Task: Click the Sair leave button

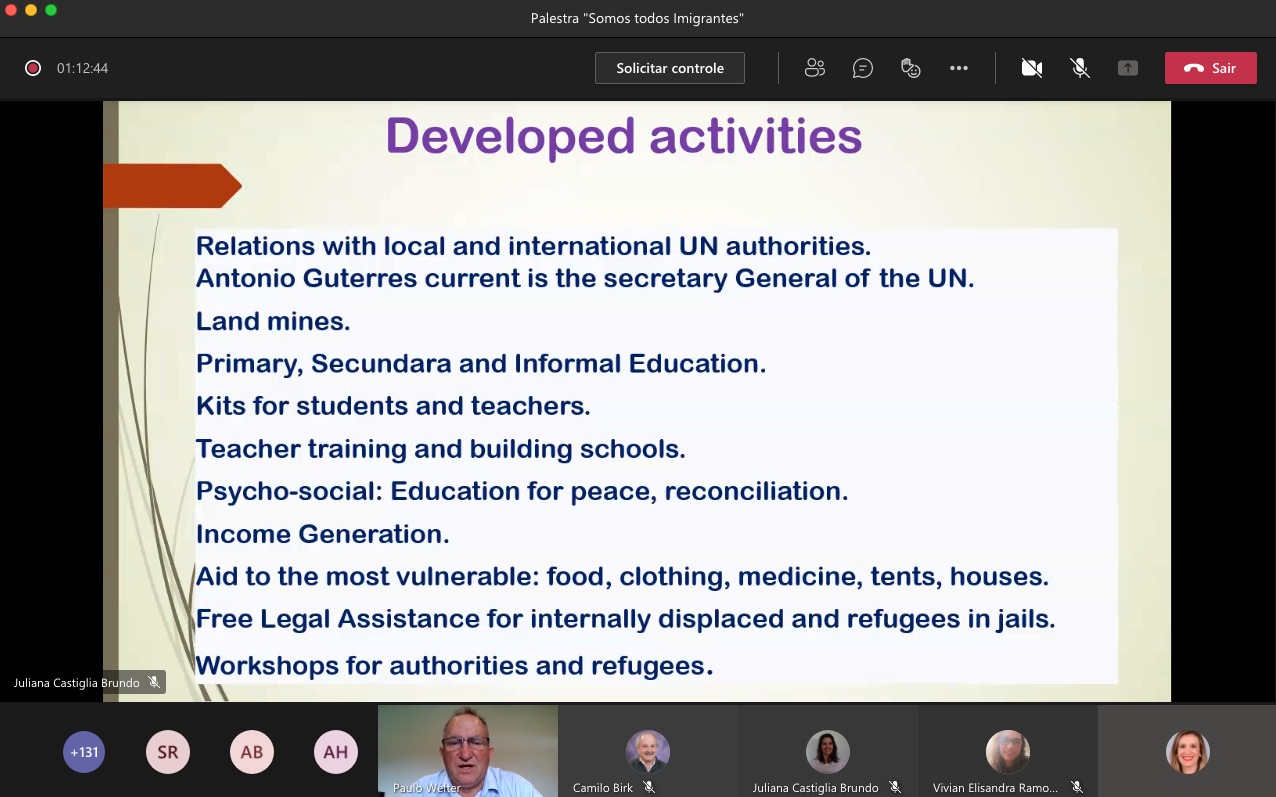Action: pos(1211,68)
